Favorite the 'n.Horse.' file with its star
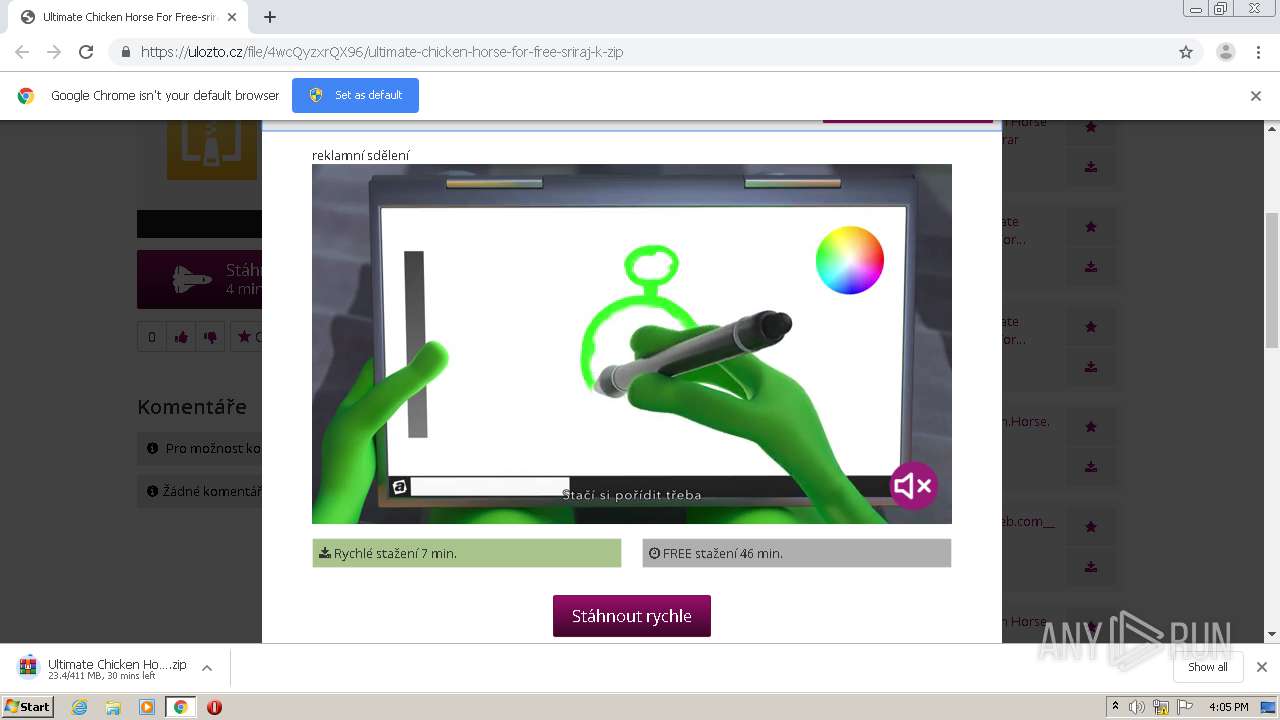This screenshot has height=720, width=1280. (x=1091, y=427)
